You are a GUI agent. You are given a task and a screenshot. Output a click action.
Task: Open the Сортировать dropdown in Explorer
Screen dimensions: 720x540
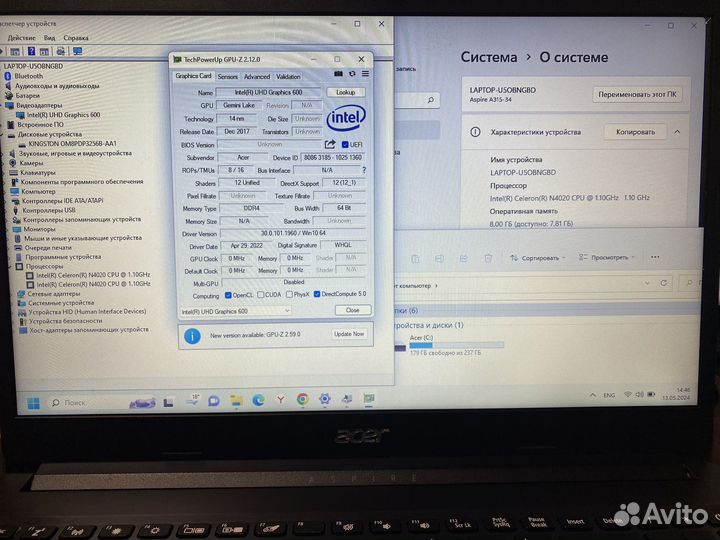coord(538,258)
